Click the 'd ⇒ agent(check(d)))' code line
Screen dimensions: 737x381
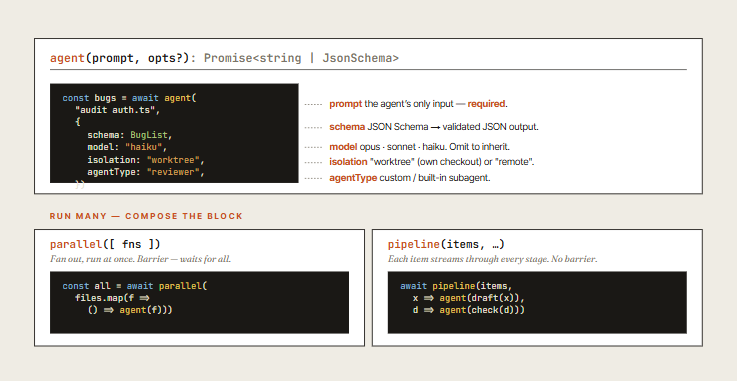tap(469, 310)
